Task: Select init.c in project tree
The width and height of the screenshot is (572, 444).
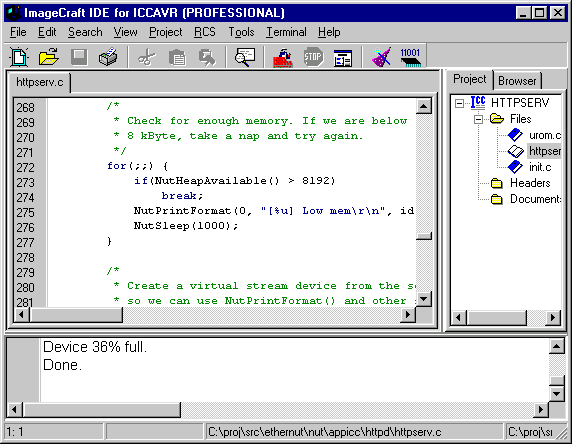Action: pyautogui.click(x=540, y=167)
